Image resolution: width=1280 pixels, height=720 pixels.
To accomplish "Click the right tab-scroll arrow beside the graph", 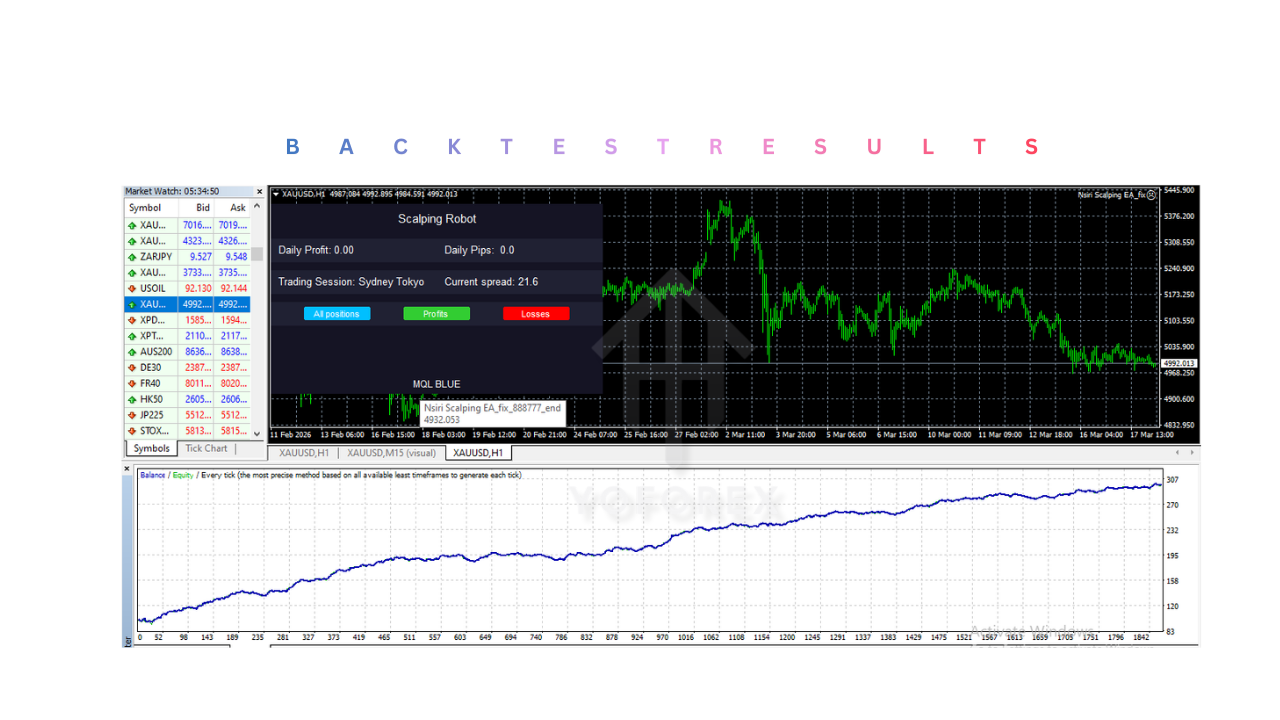I will pyautogui.click(x=1192, y=452).
